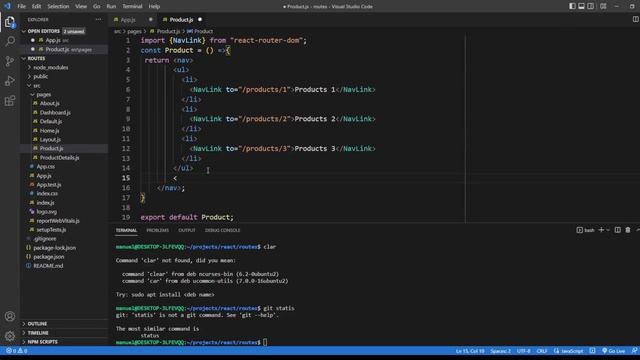
Task: Switch to the Problems panel tab
Action: pyautogui.click(x=158, y=230)
